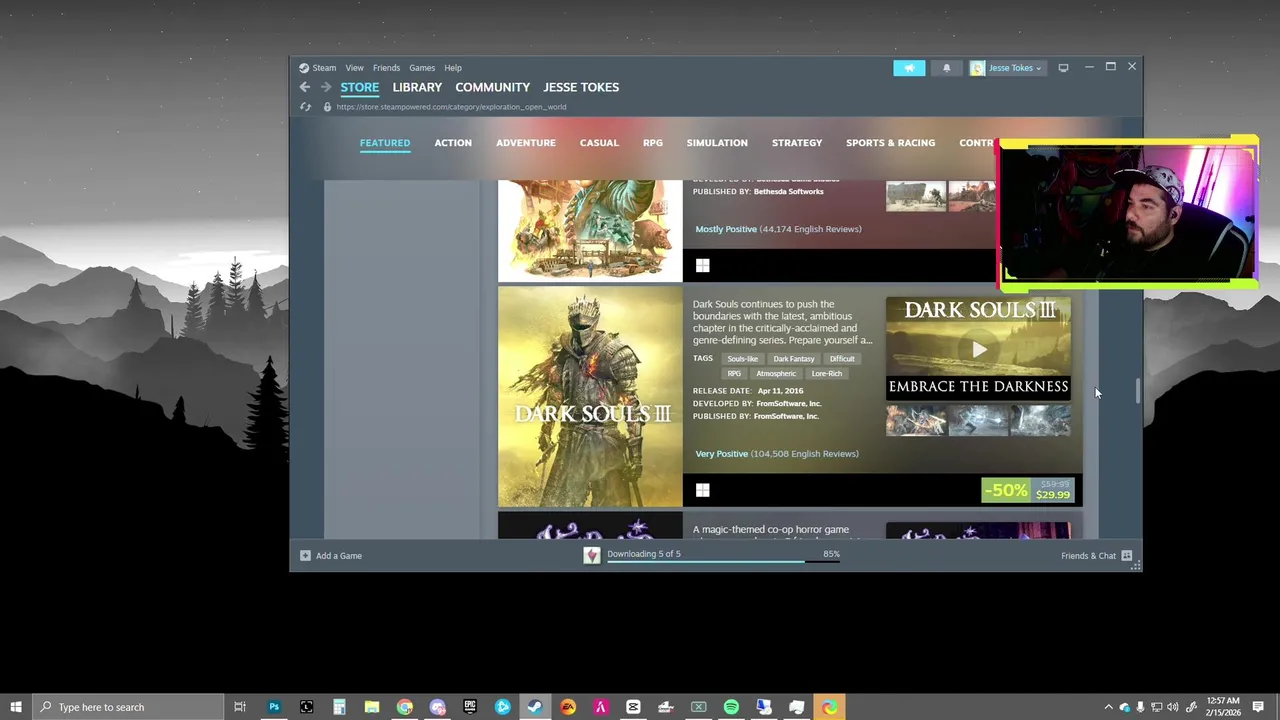The height and width of the screenshot is (720, 1280).
Task: Click the Souls-like tag
Action: tap(743, 359)
